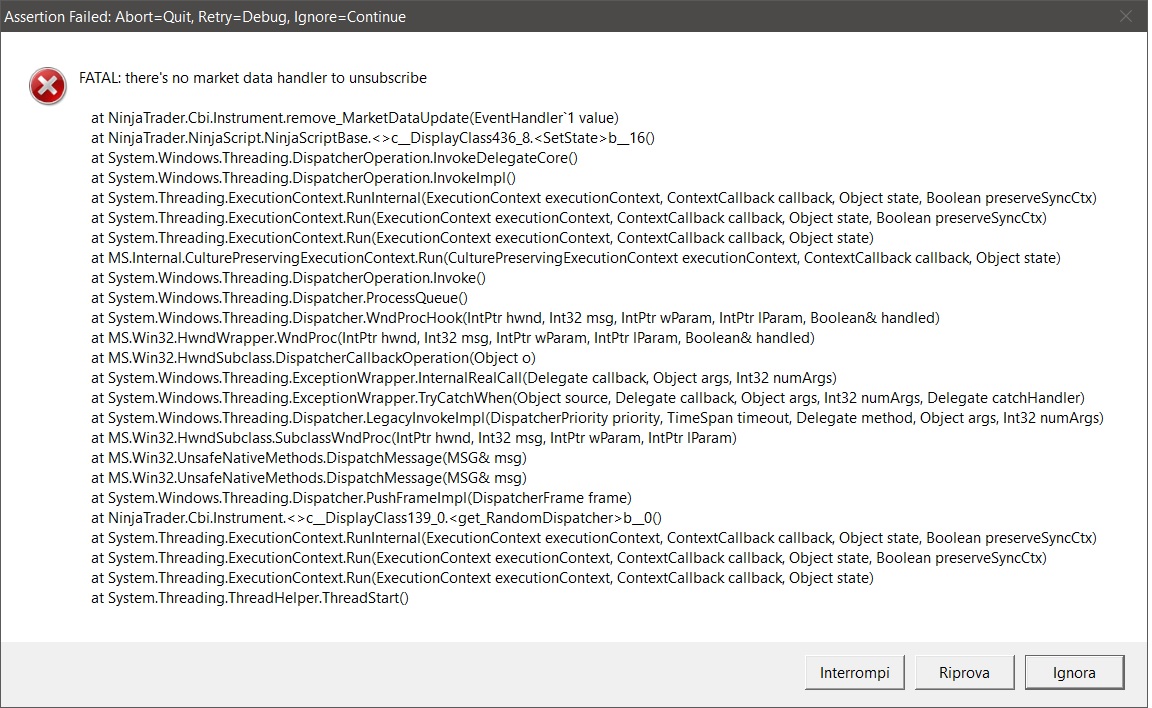Click the Dispatcher.LegacyInvokeImpl line
1152x708 pixels.
[x=597, y=418]
